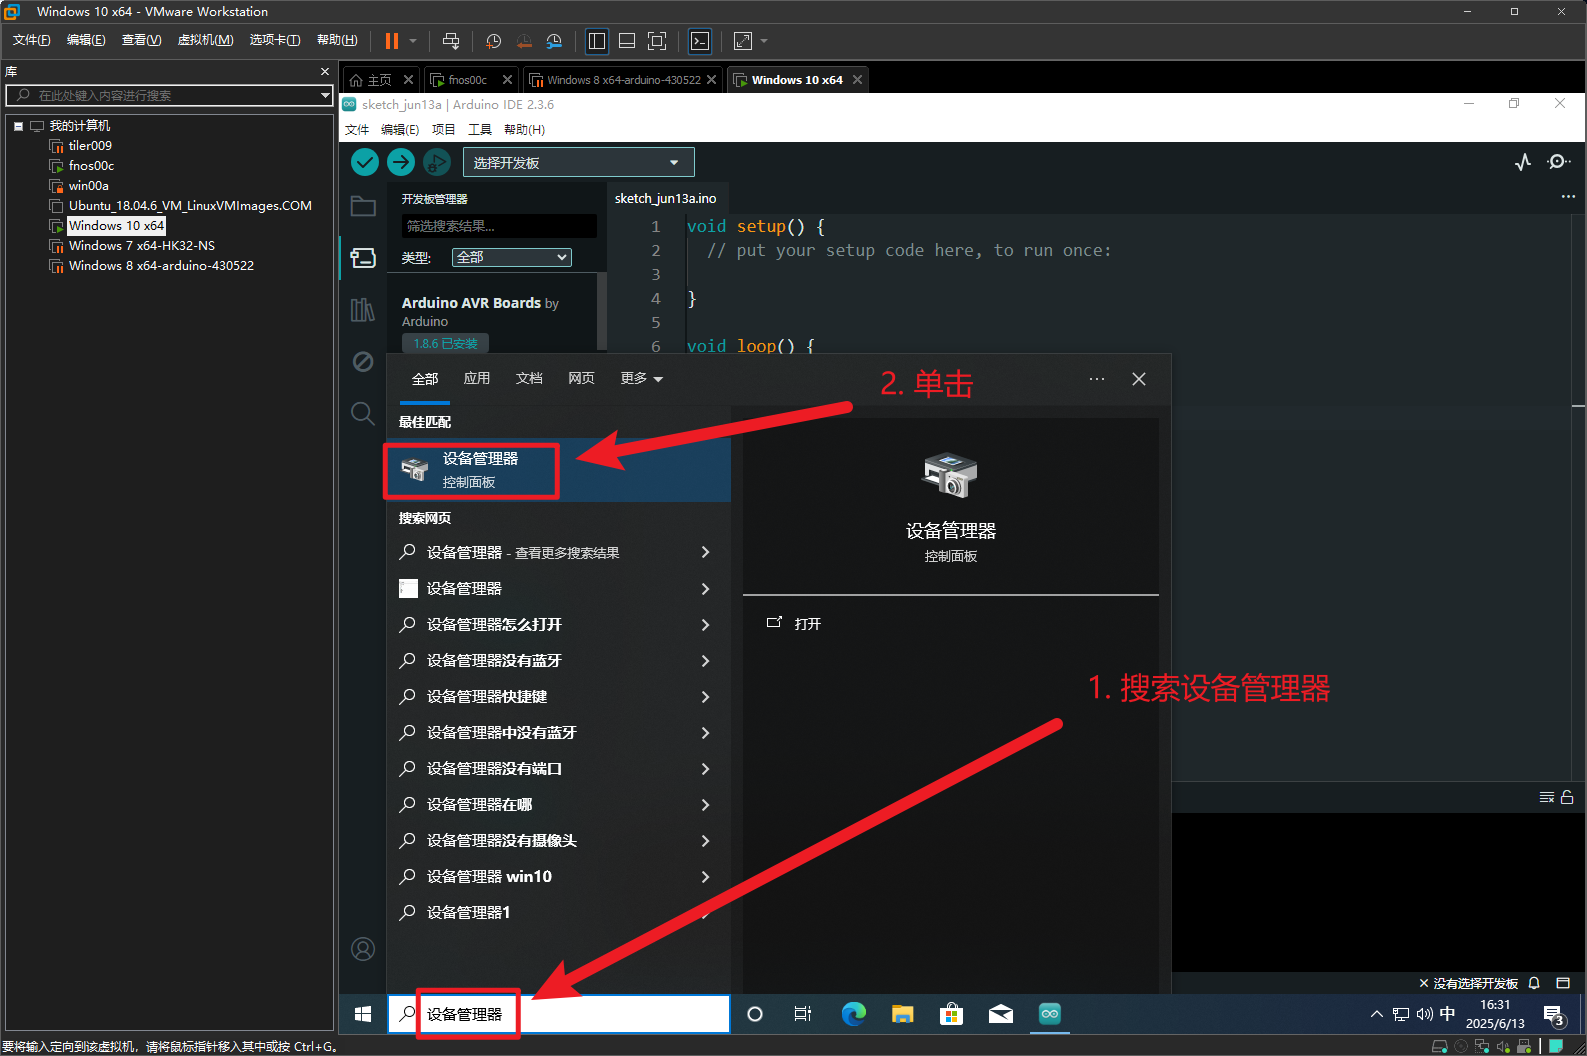Open the 工具 menu in Arduino IDE
The height and width of the screenshot is (1056, 1587).
[480, 129]
